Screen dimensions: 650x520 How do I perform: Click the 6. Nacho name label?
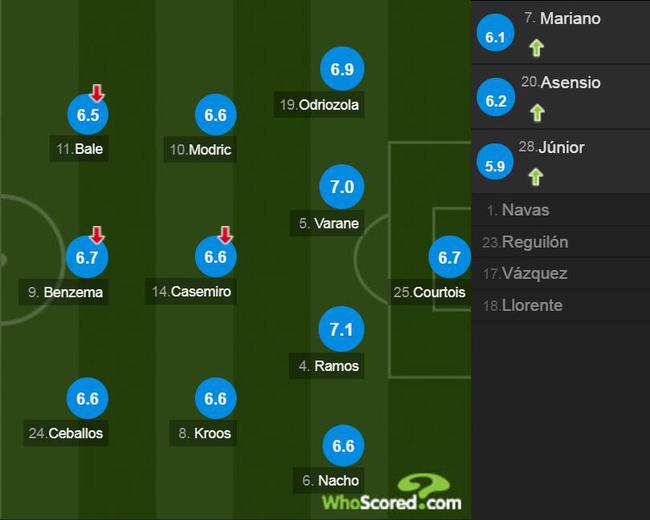point(329,481)
